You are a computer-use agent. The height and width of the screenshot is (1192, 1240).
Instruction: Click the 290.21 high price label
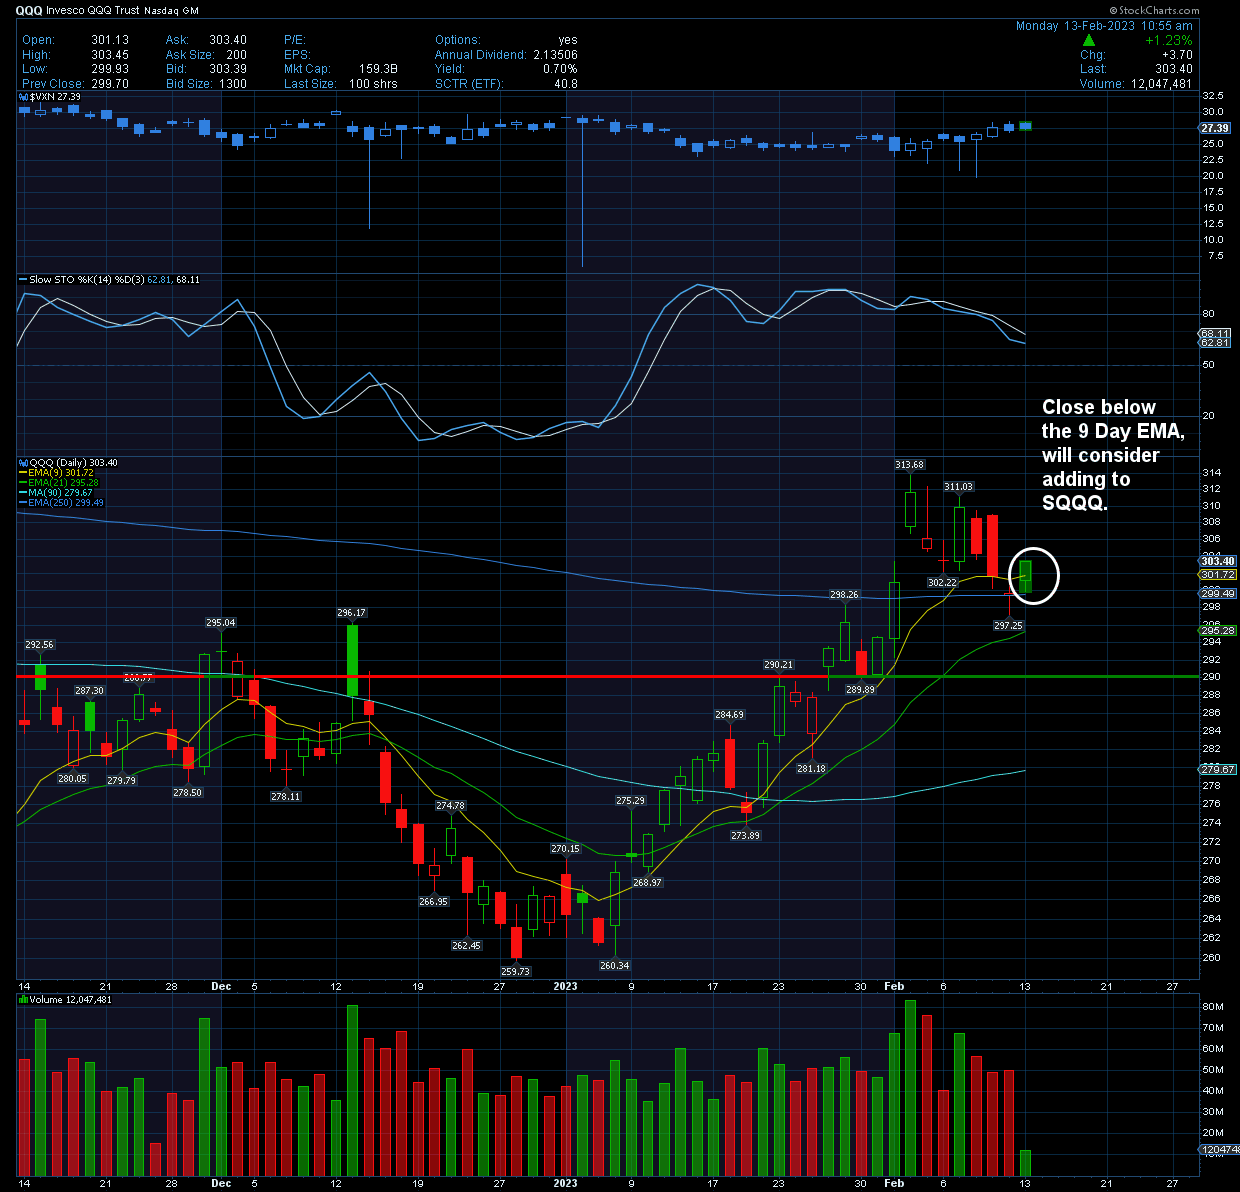pyautogui.click(x=778, y=665)
